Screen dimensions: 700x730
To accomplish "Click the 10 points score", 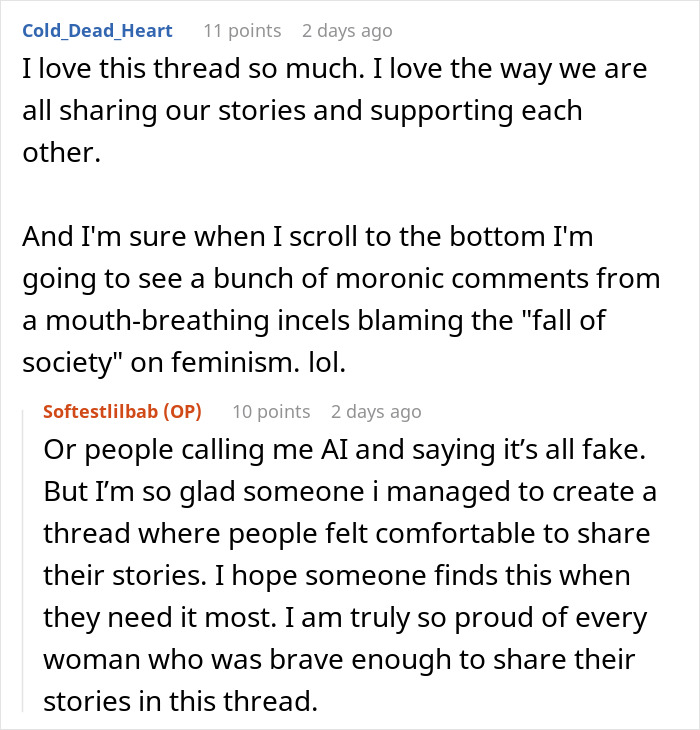I will pyautogui.click(x=271, y=412).
